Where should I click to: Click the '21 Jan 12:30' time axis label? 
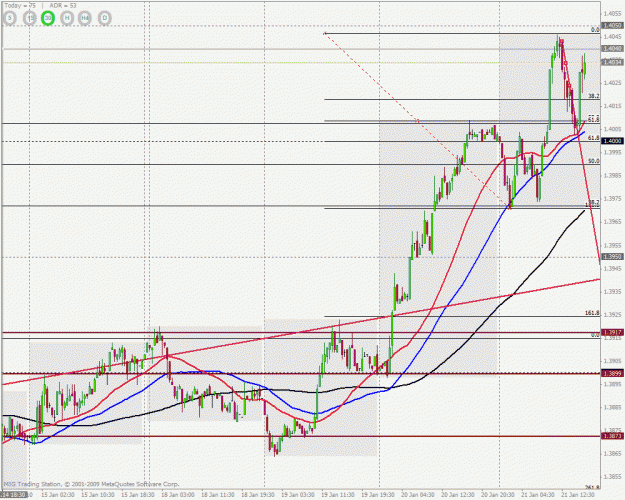[578, 495]
